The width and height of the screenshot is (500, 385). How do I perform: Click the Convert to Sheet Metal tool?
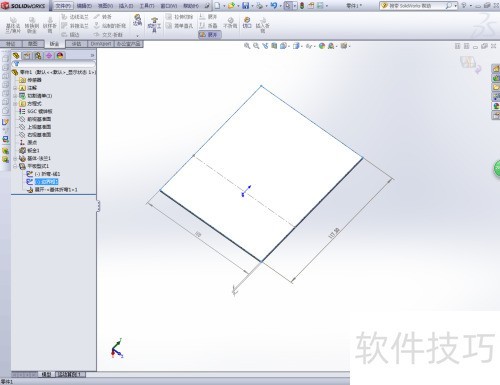coord(32,25)
